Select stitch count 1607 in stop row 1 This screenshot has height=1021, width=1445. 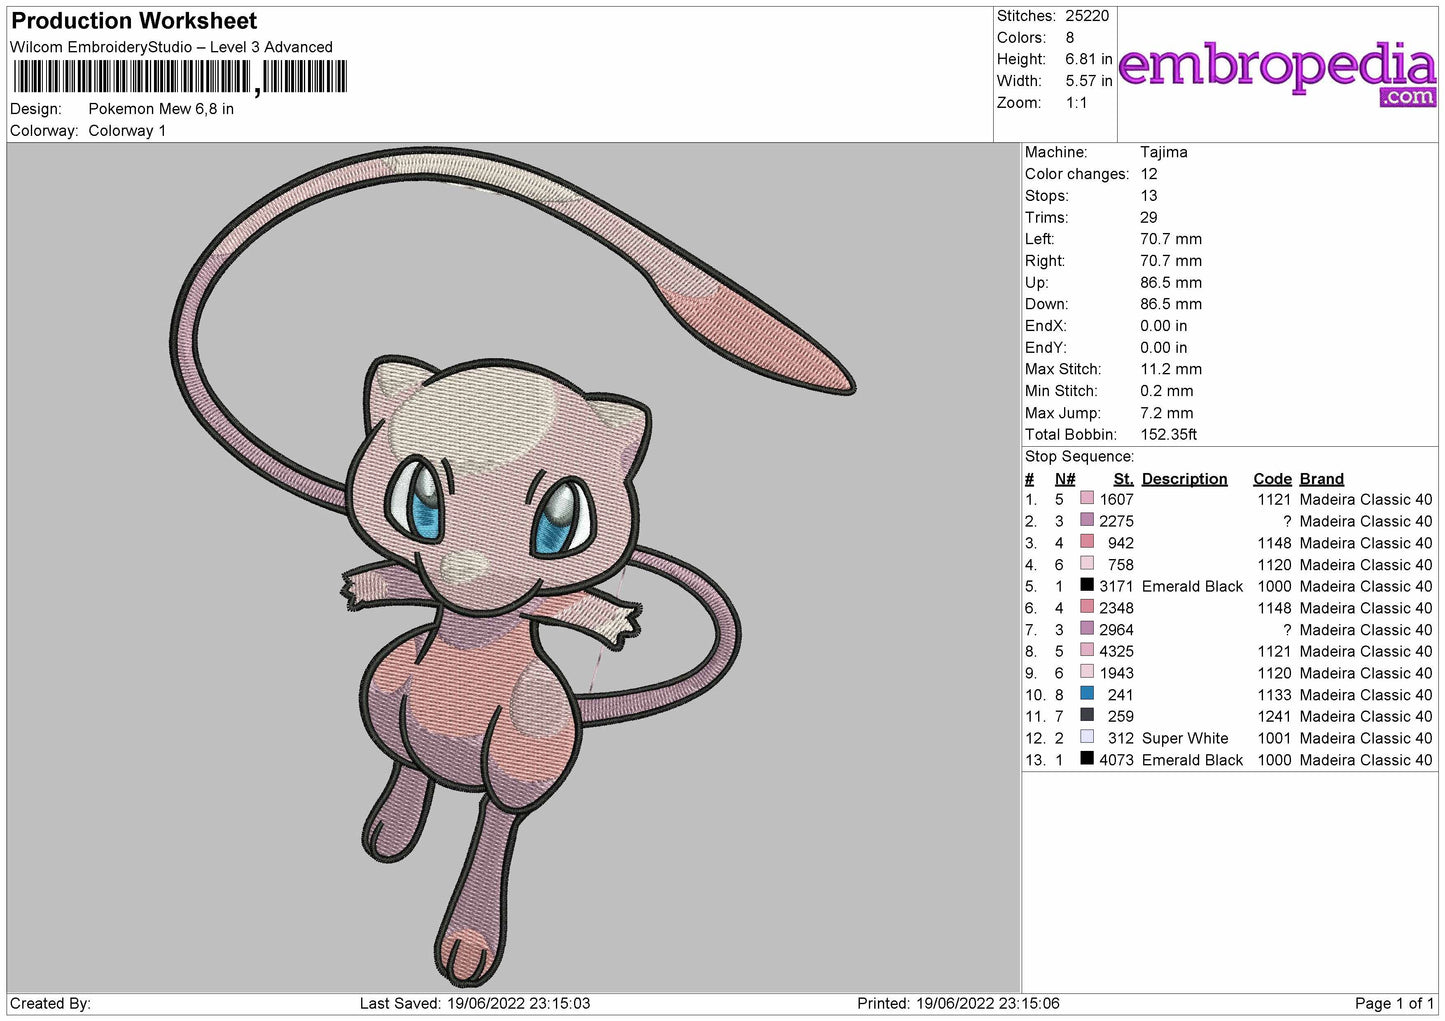(1116, 500)
